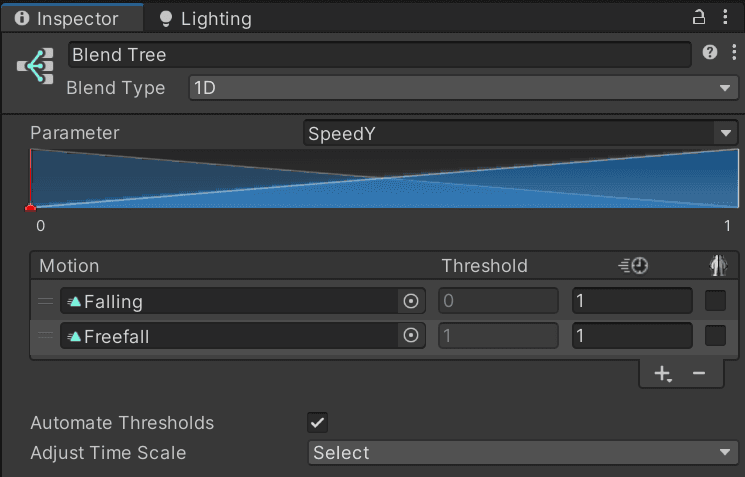The image size is (745, 477).
Task: Switch to the Lighting tab
Action: 205,18
